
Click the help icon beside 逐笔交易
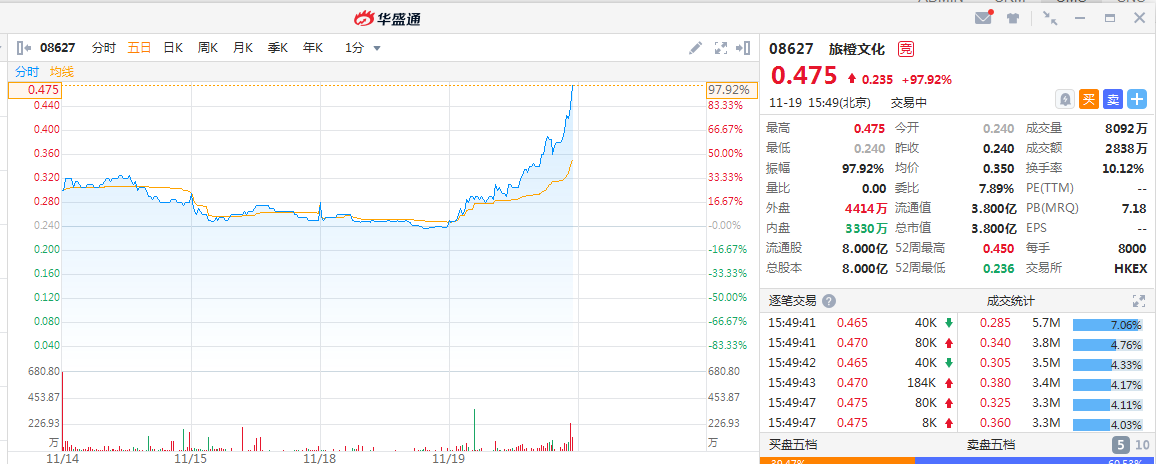(x=829, y=301)
